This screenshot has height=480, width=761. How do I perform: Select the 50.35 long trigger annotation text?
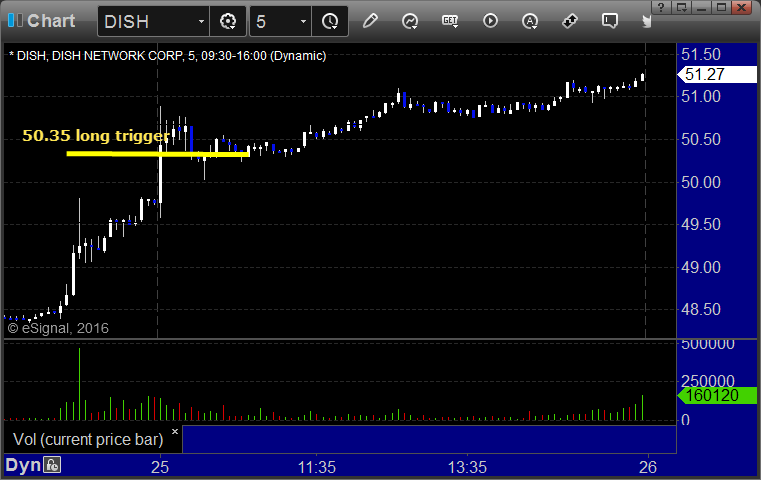(96, 135)
